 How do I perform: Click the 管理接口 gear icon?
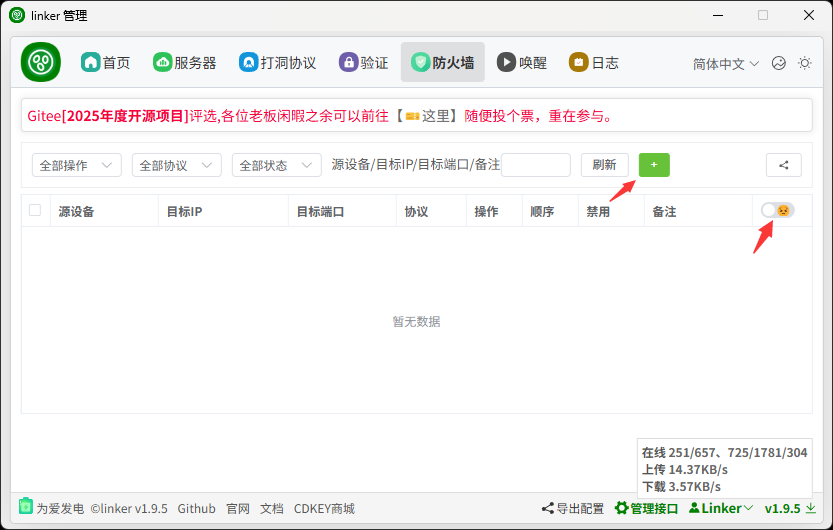(x=621, y=508)
